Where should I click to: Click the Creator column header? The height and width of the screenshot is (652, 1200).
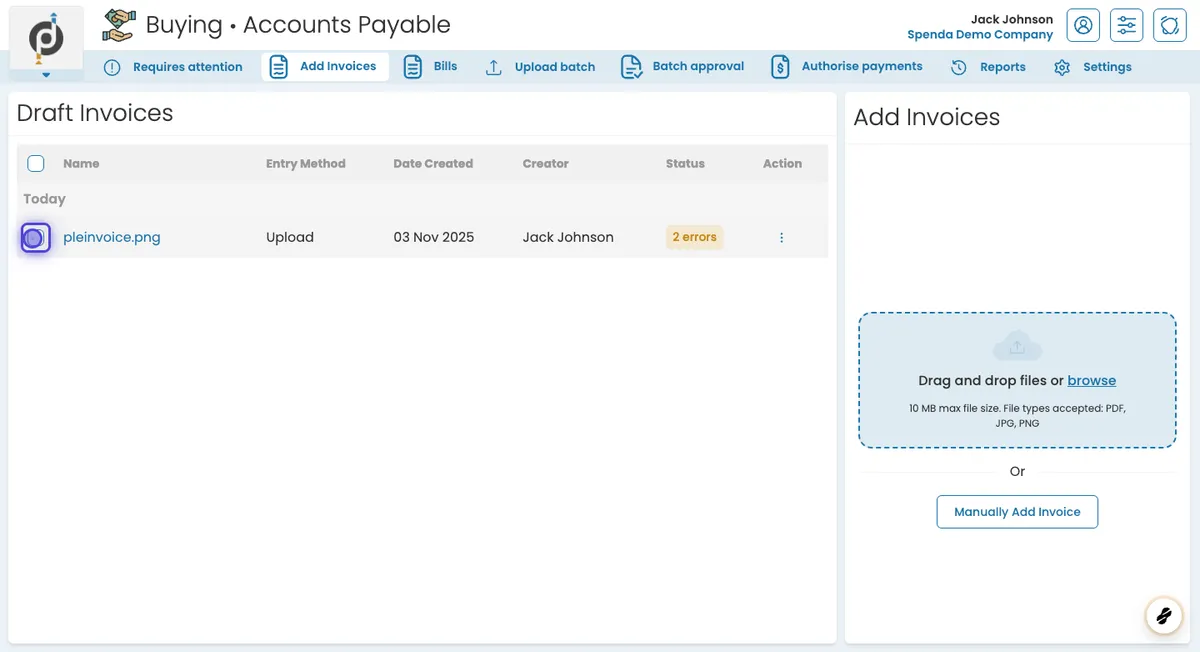tap(545, 163)
